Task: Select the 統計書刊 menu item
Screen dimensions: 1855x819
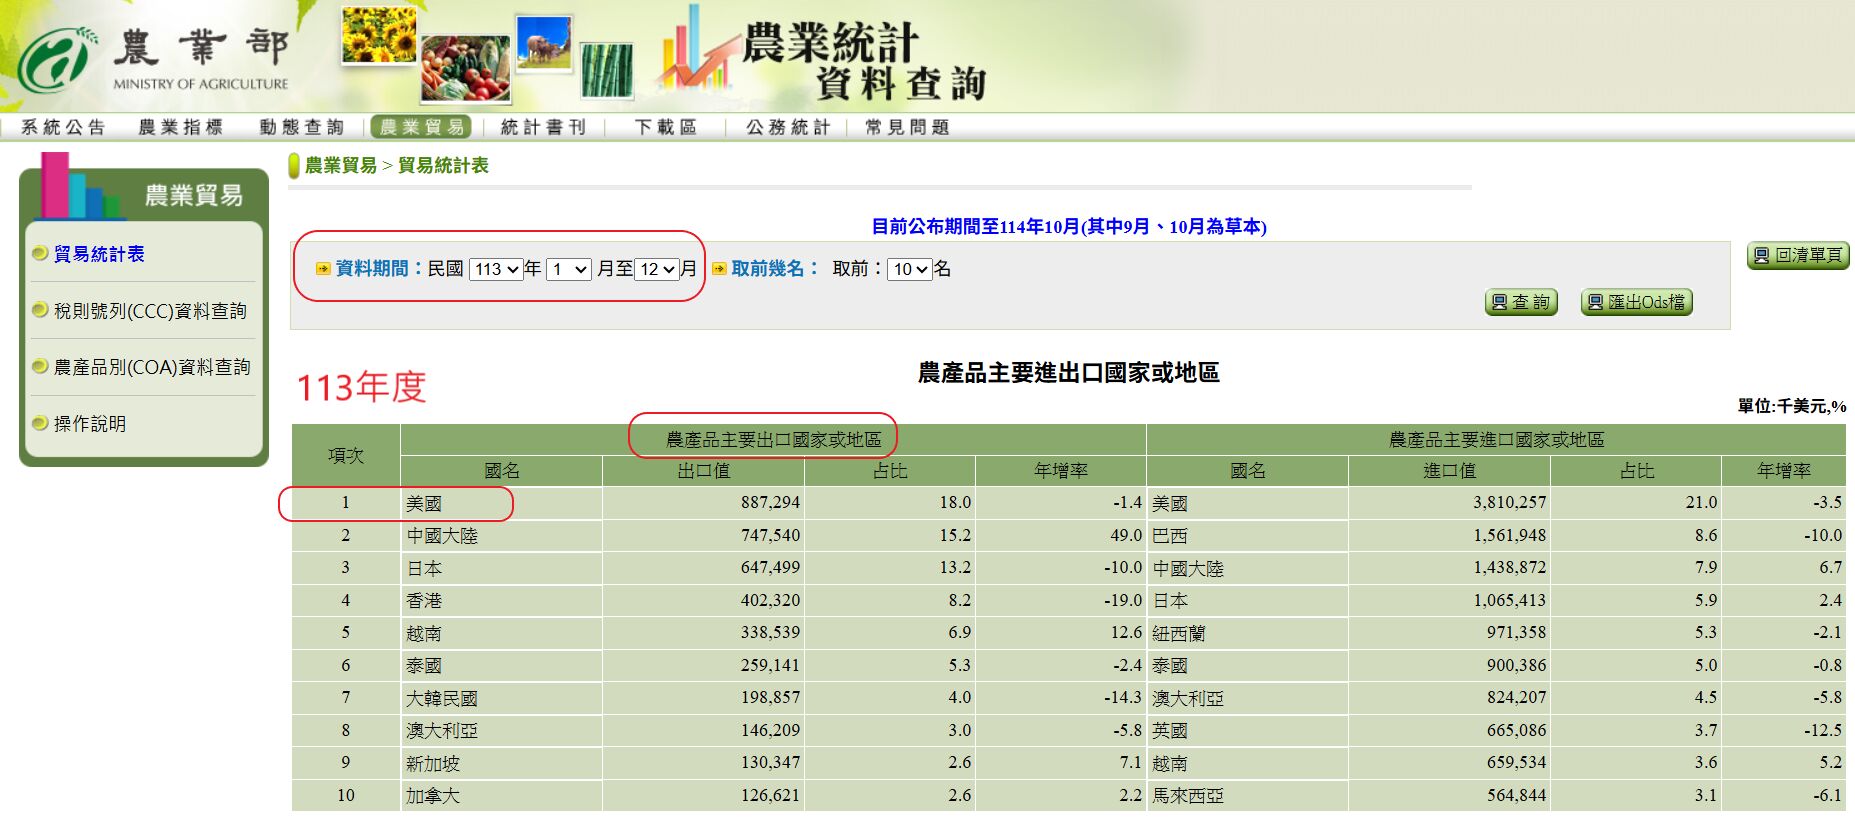Action: [x=543, y=127]
